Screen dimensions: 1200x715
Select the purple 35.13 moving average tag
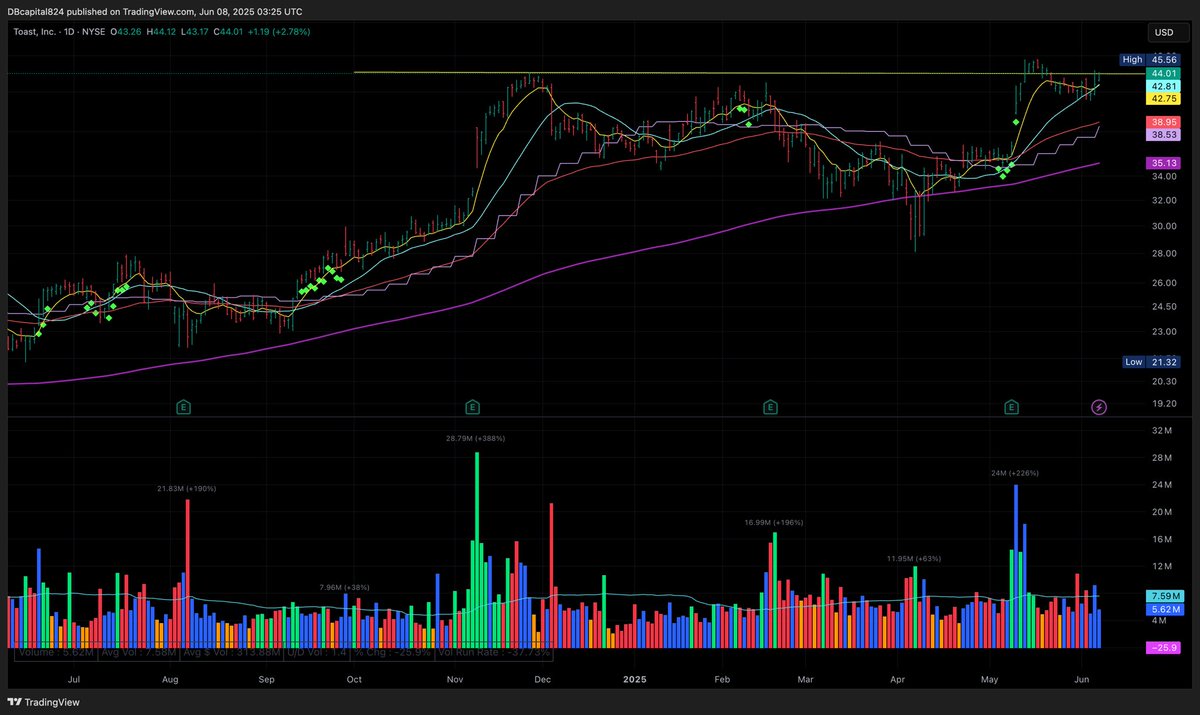coord(1163,163)
